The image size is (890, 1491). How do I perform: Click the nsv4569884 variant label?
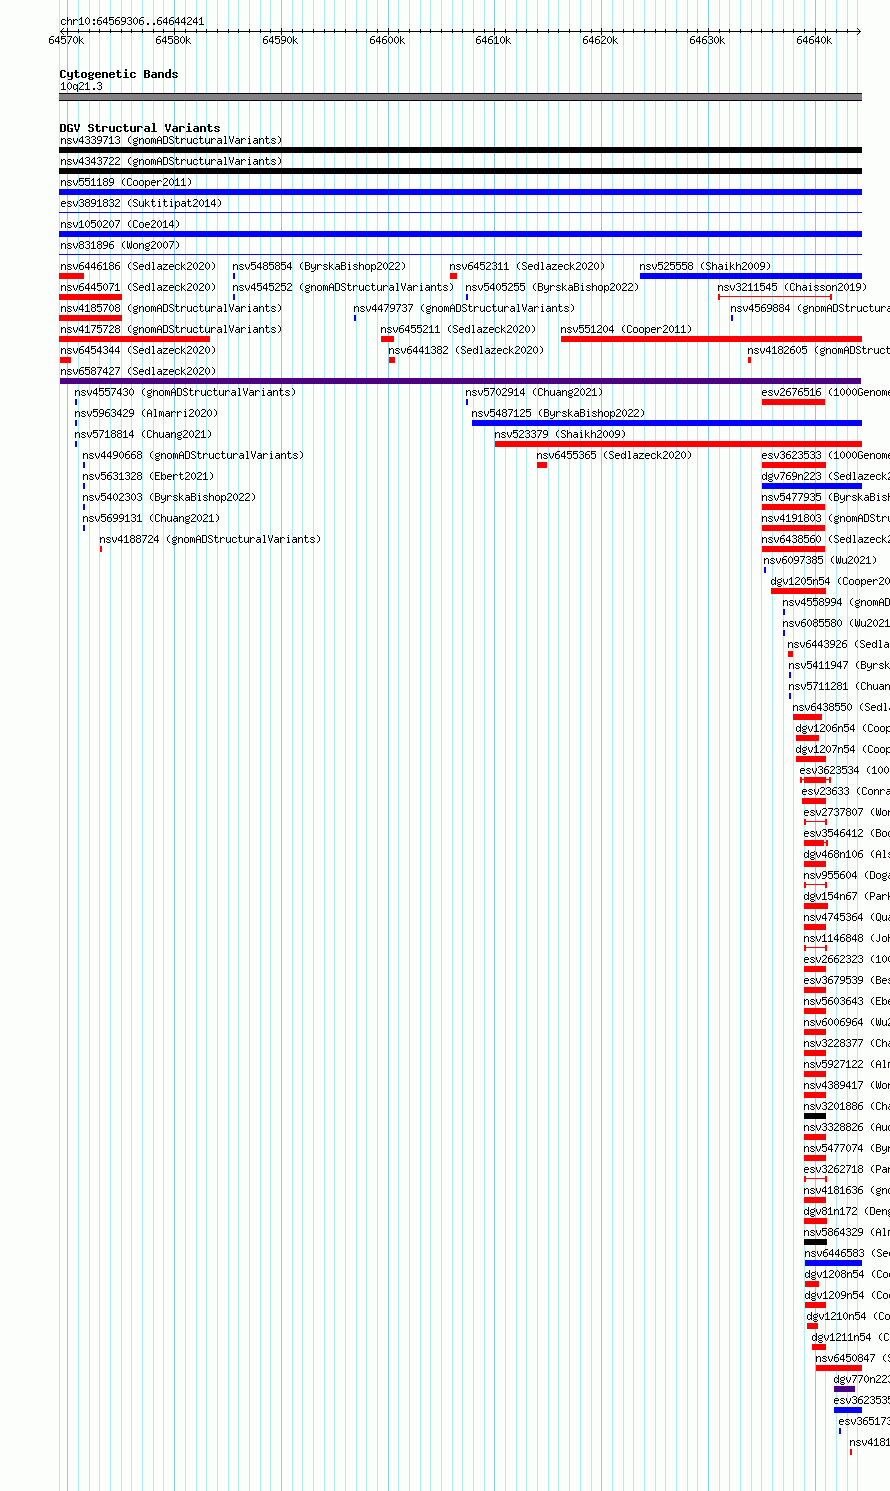(810, 308)
